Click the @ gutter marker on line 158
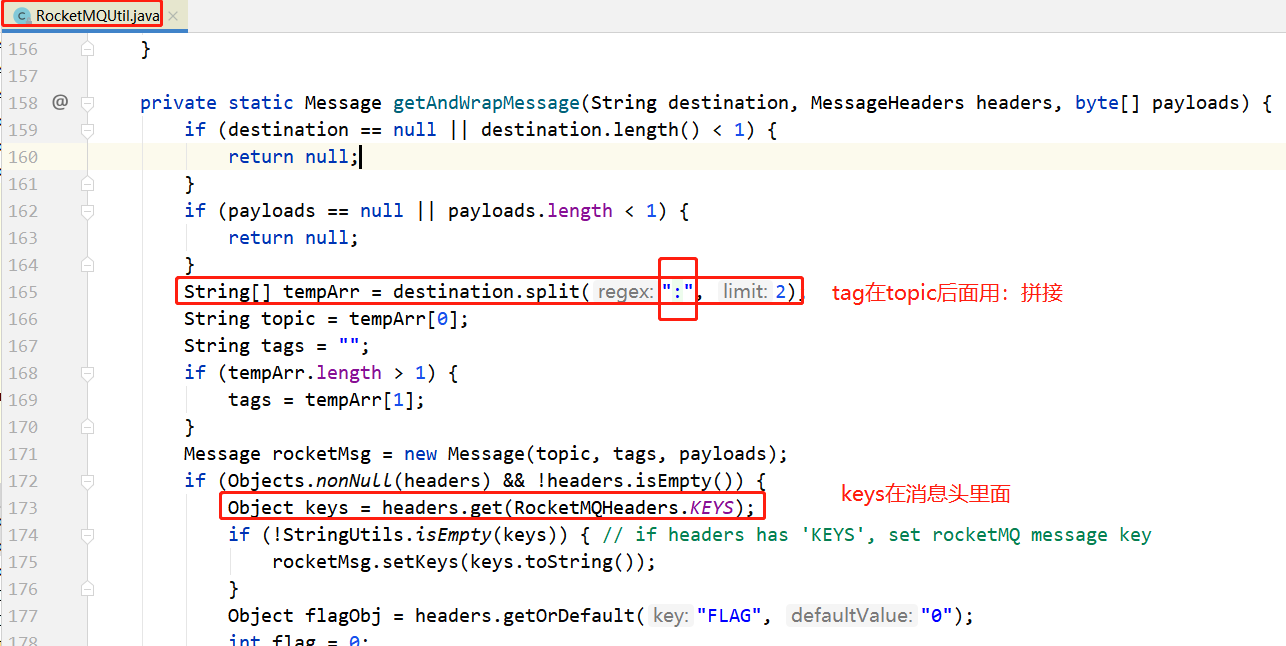The height and width of the screenshot is (646, 1286). pyautogui.click(x=60, y=102)
